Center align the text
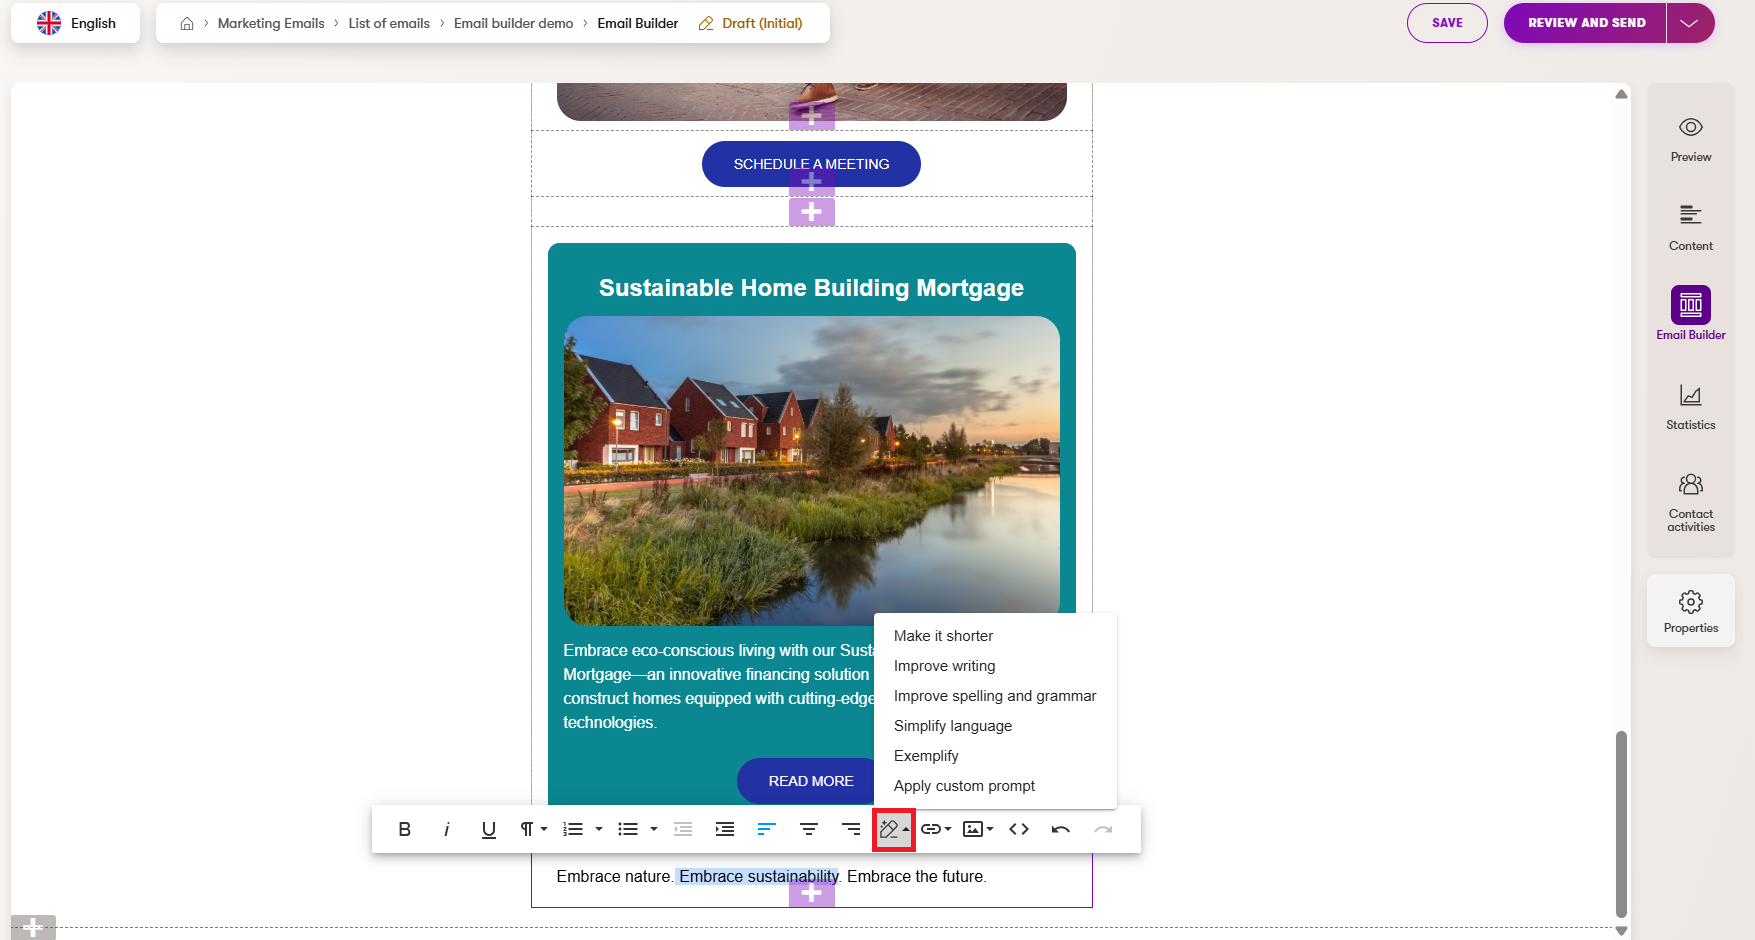1755x940 pixels. coord(809,829)
